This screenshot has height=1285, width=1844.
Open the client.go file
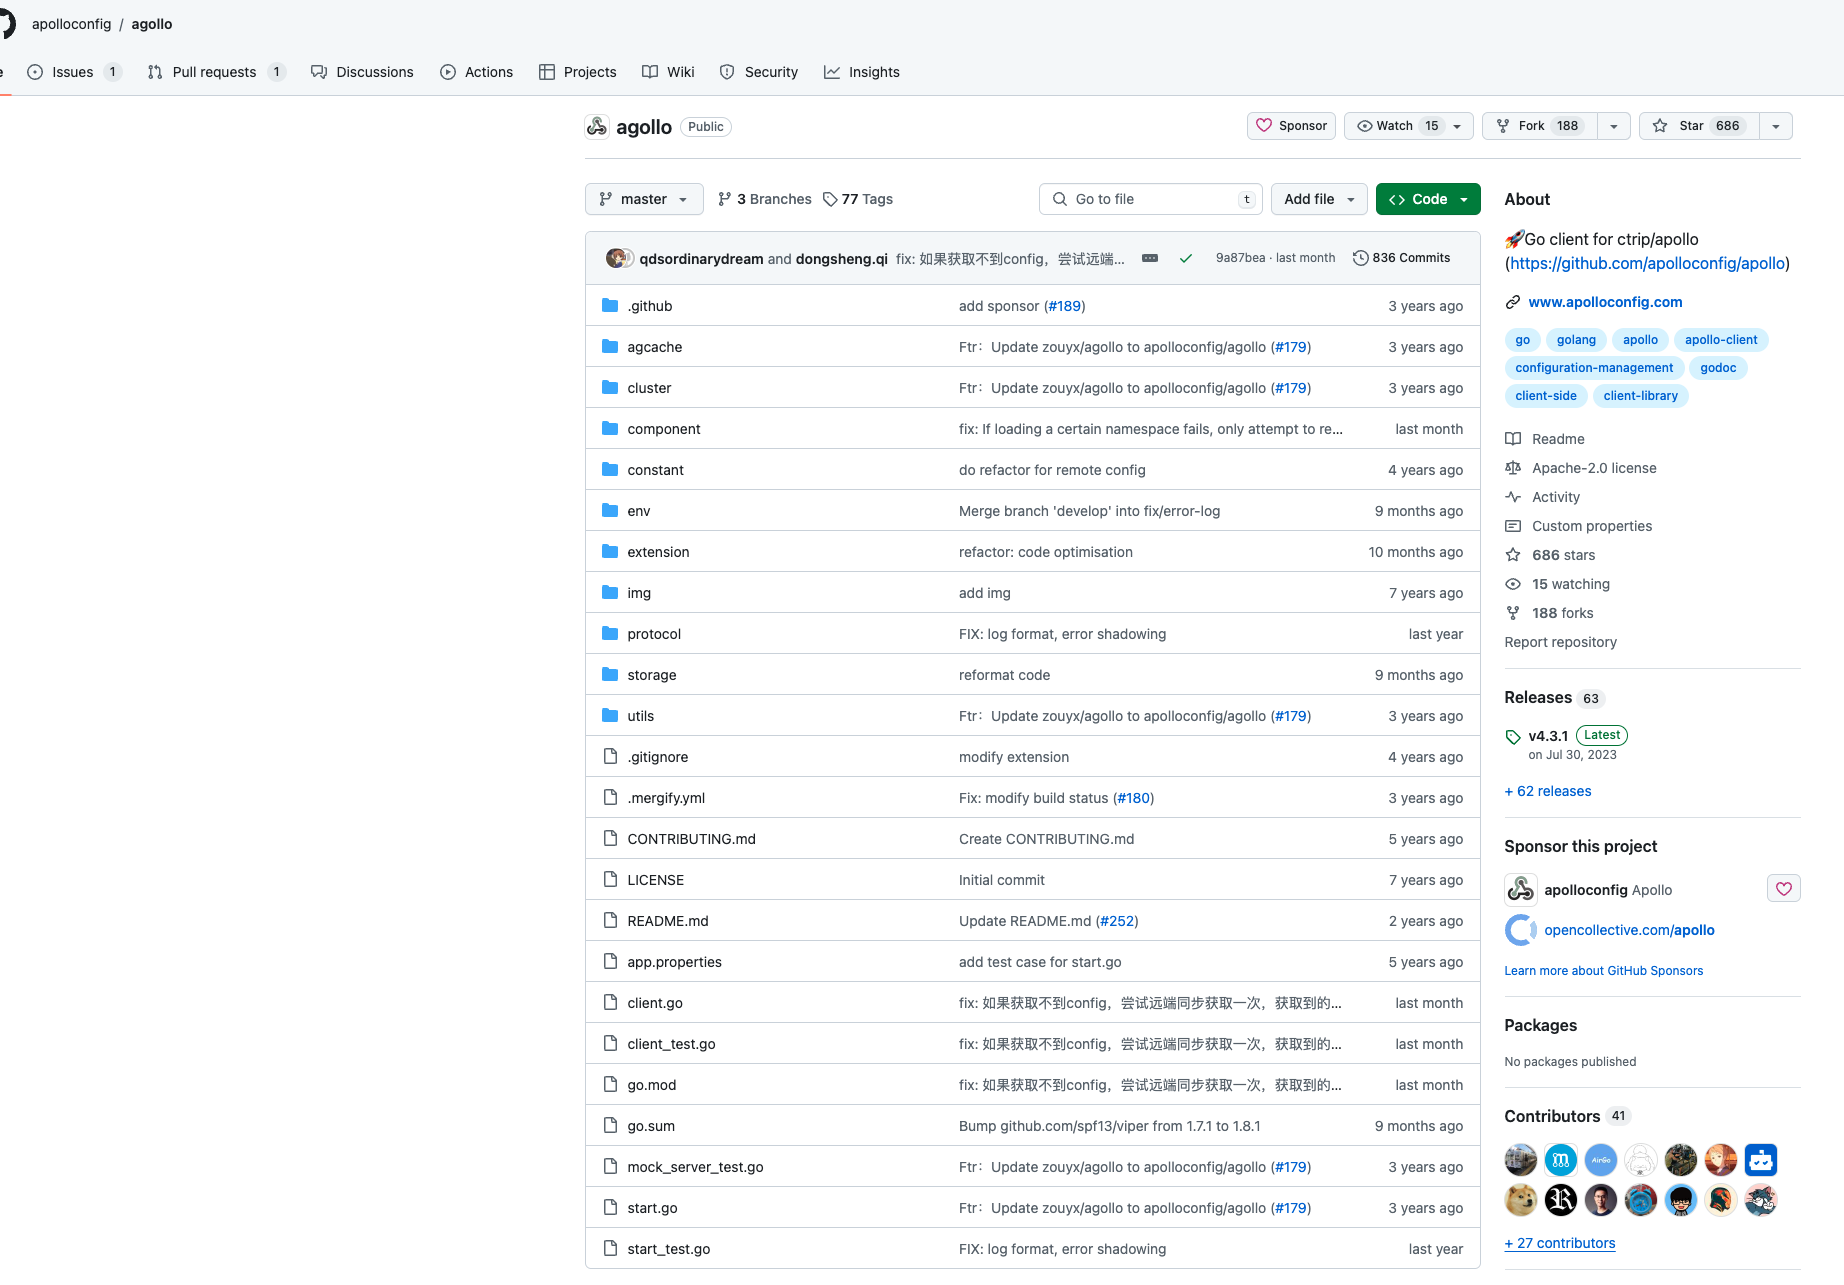pos(655,1003)
